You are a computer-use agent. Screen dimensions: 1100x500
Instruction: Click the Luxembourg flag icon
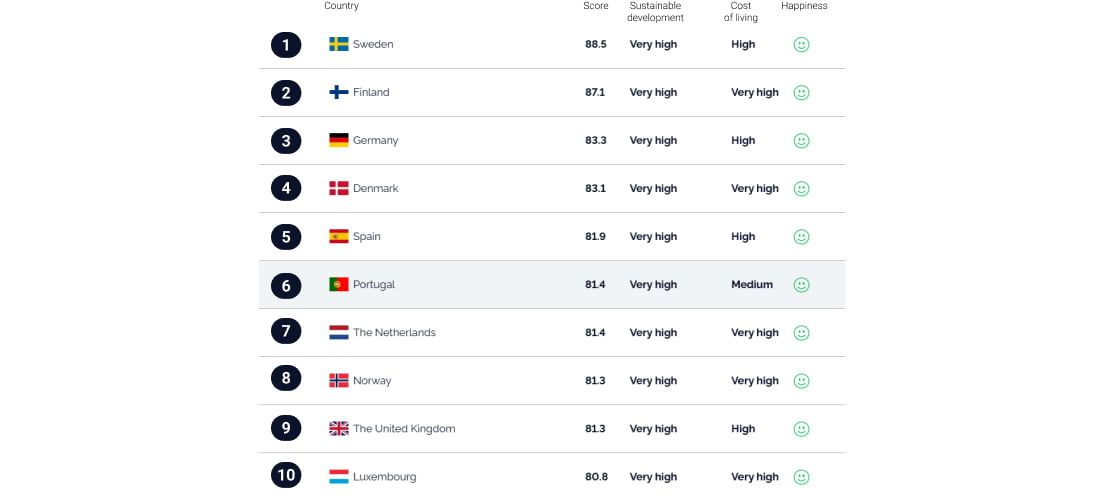[x=339, y=476]
